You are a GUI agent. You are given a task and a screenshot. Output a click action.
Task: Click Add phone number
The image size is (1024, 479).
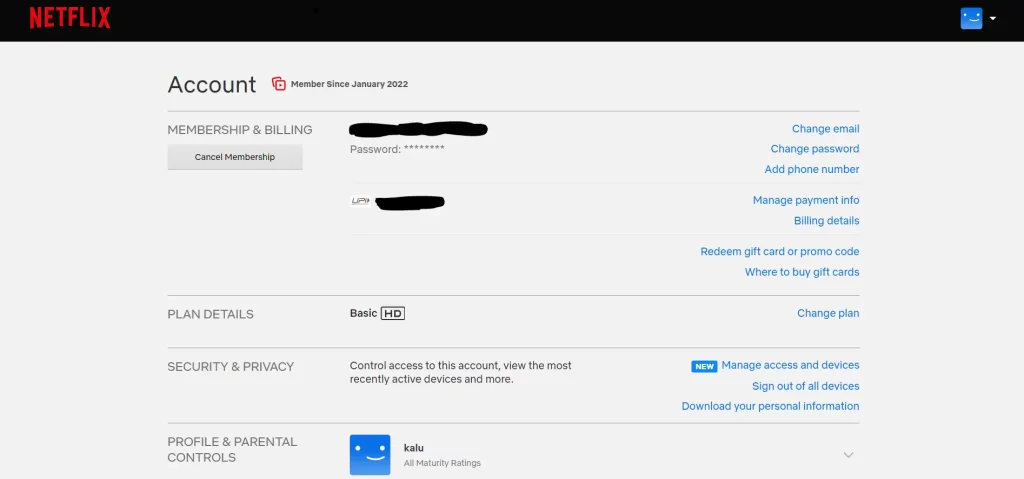click(x=812, y=169)
